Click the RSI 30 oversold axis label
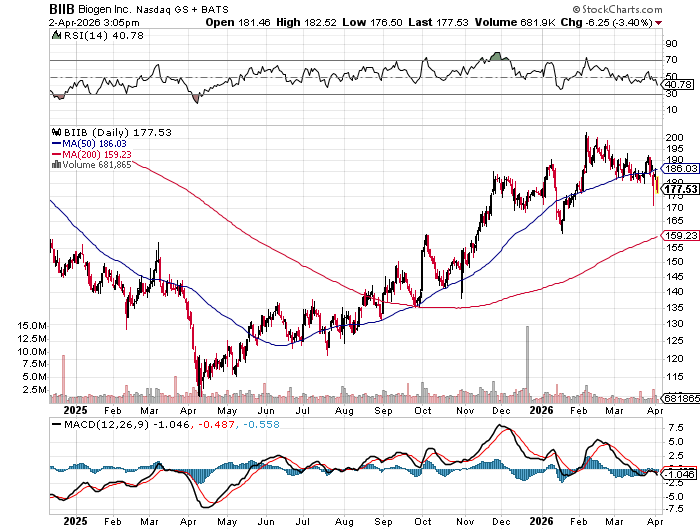Viewport: 700px width, 530px height. [671, 94]
